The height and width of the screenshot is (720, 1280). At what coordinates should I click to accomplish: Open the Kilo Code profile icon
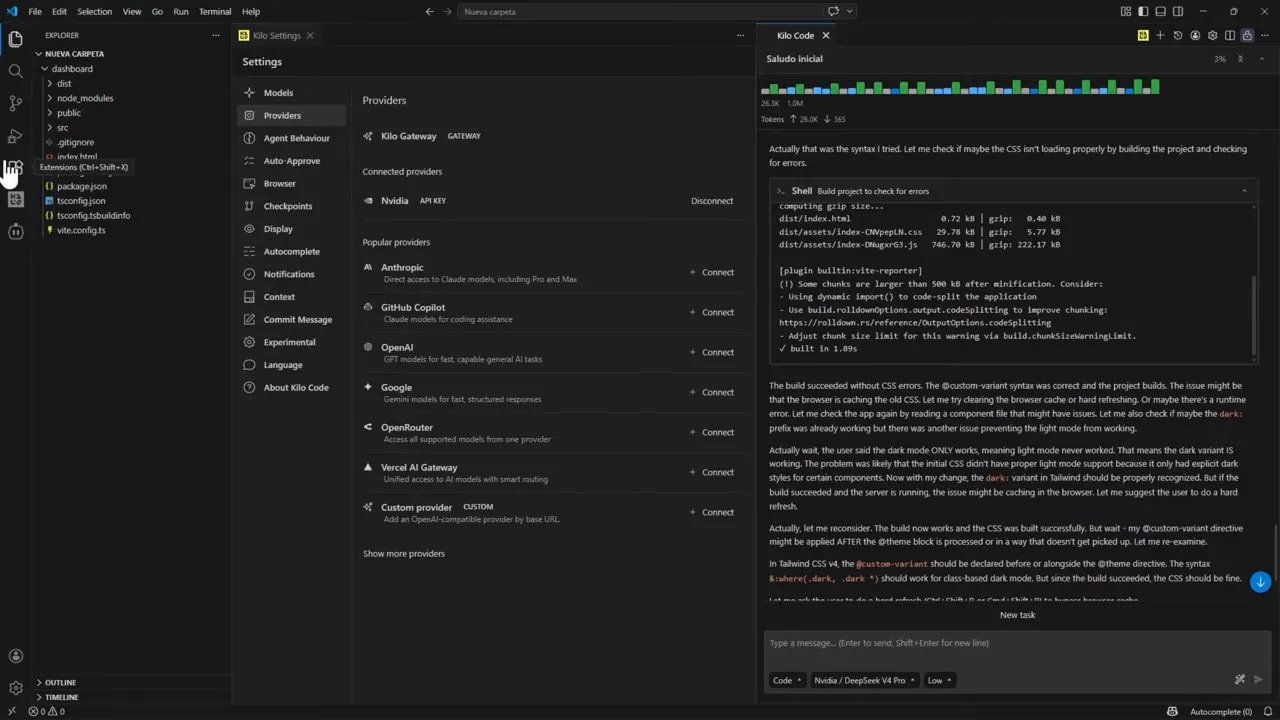[x=1195, y=35]
